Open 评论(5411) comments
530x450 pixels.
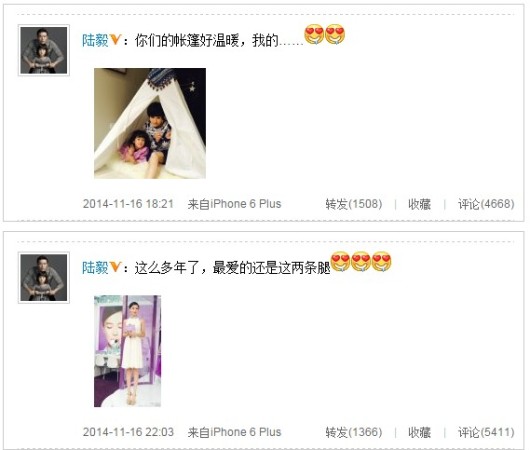pyautogui.click(x=486, y=432)
